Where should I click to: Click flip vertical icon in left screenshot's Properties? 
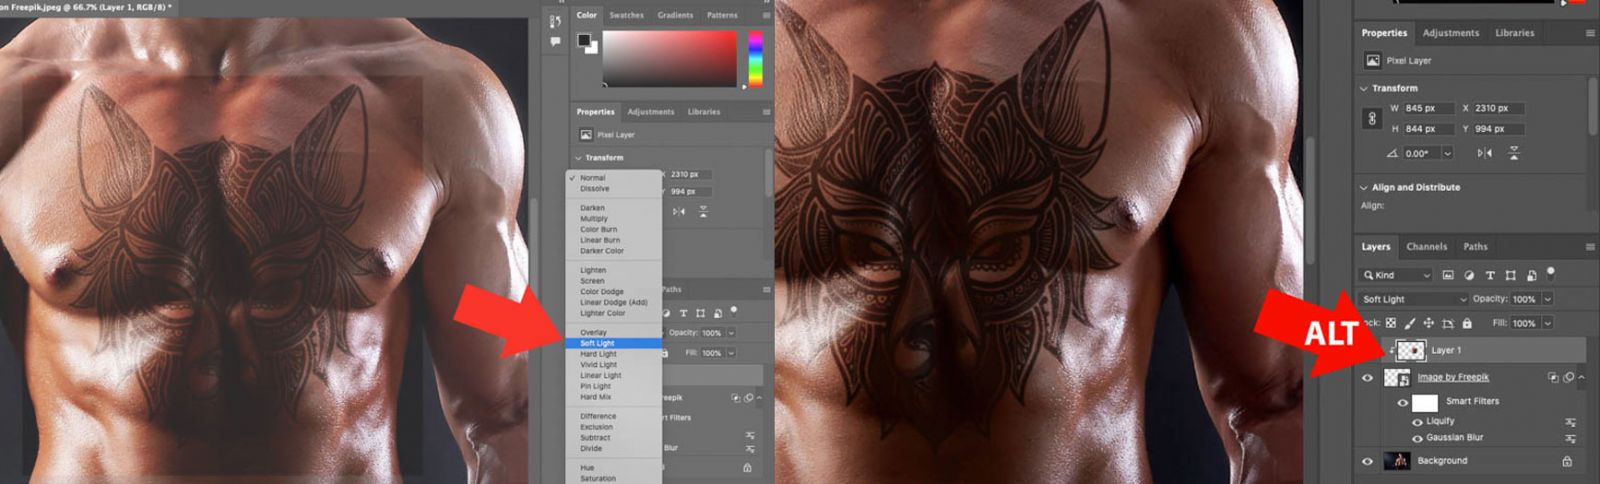[x=703, y=211]
